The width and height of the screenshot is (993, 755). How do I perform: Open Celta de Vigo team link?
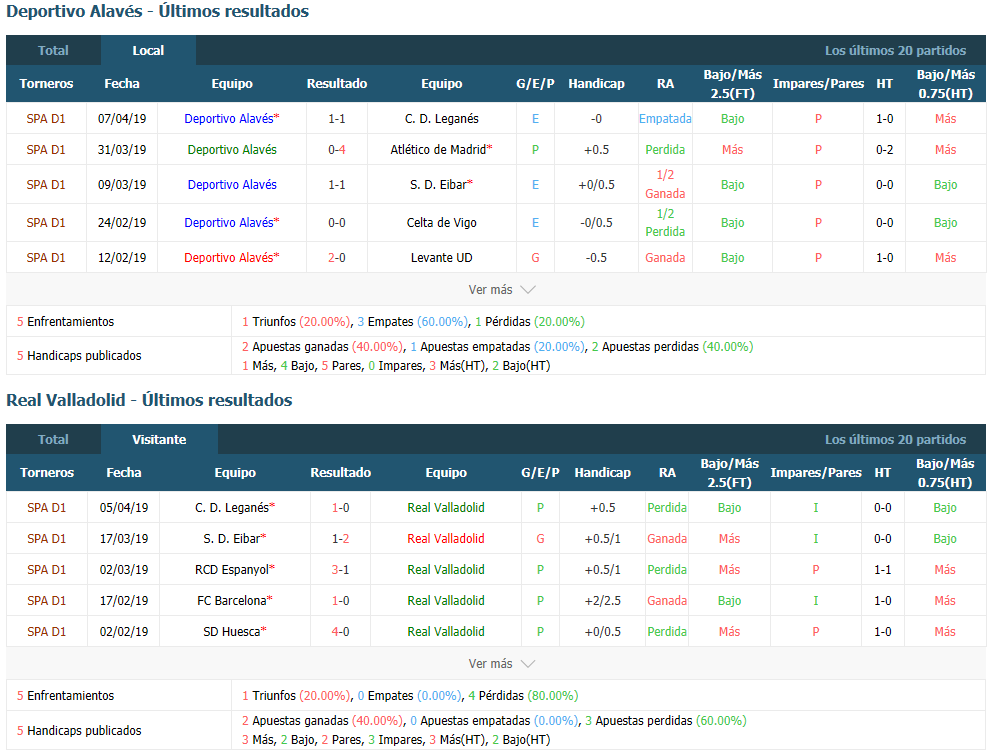click(441, 222)
